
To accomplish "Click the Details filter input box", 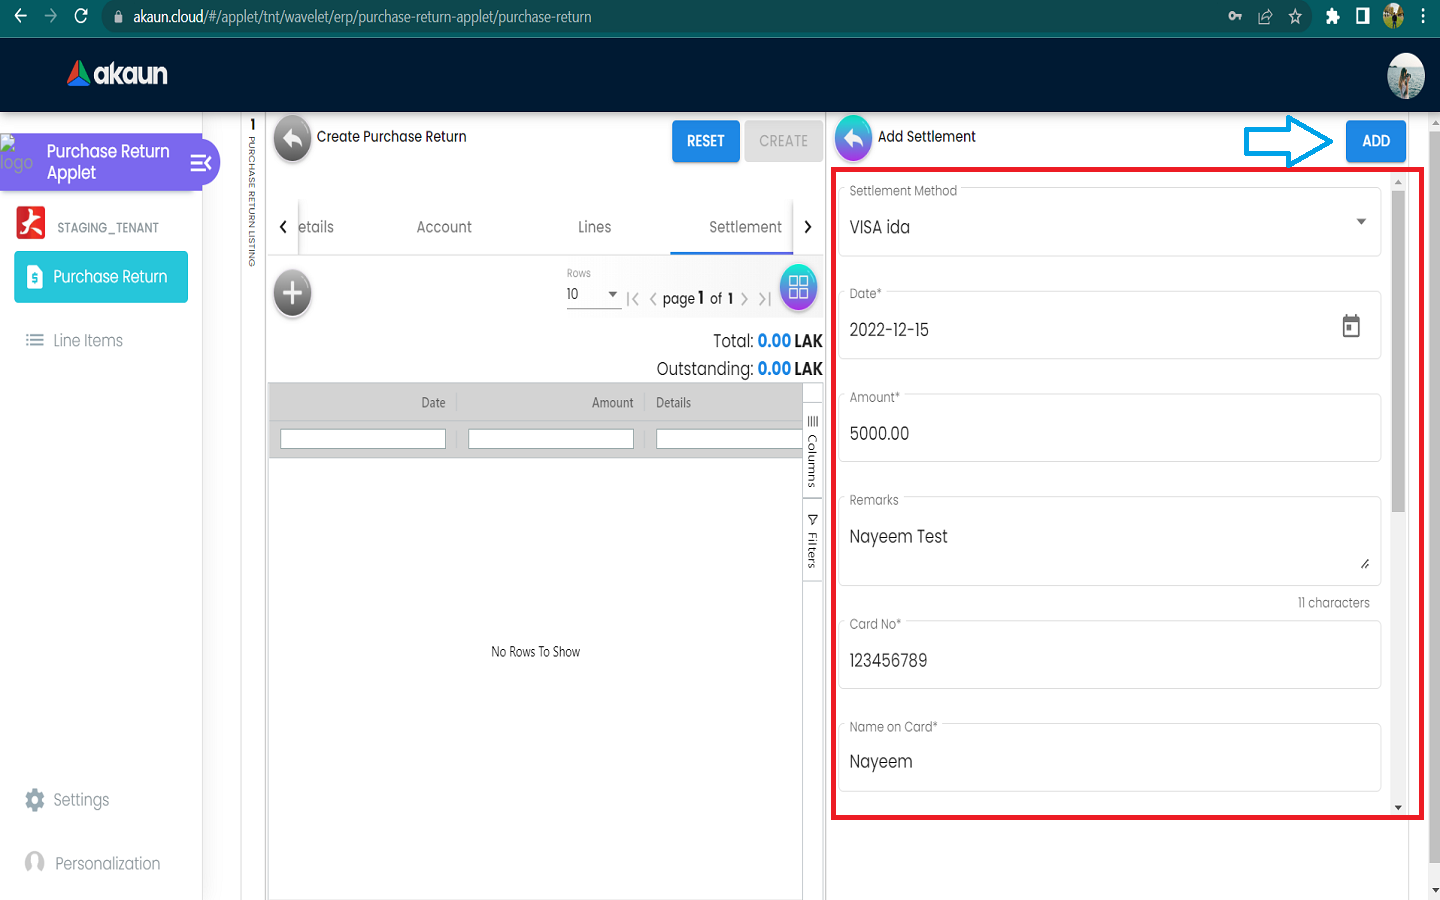I will [729, 438].
